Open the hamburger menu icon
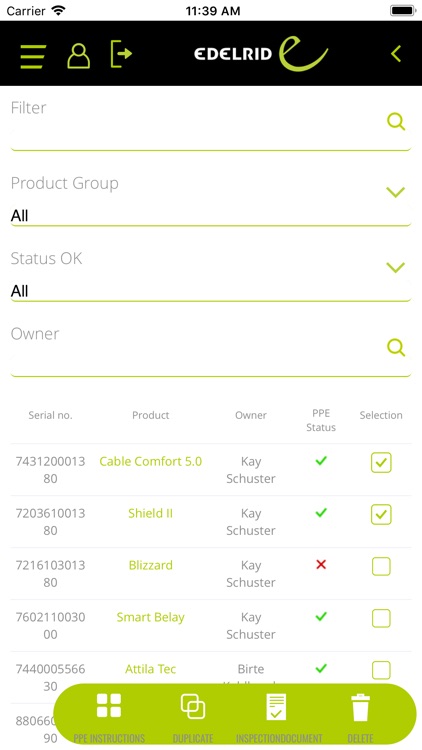422x750 pixels. coord(33,56)
